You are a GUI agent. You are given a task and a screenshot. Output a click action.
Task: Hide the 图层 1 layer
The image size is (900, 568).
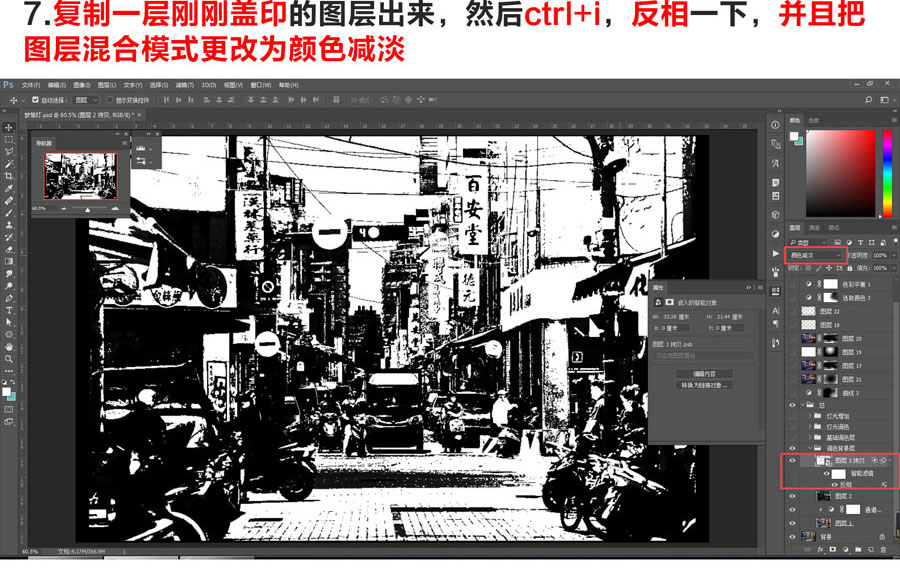click(x=793, y=523)
